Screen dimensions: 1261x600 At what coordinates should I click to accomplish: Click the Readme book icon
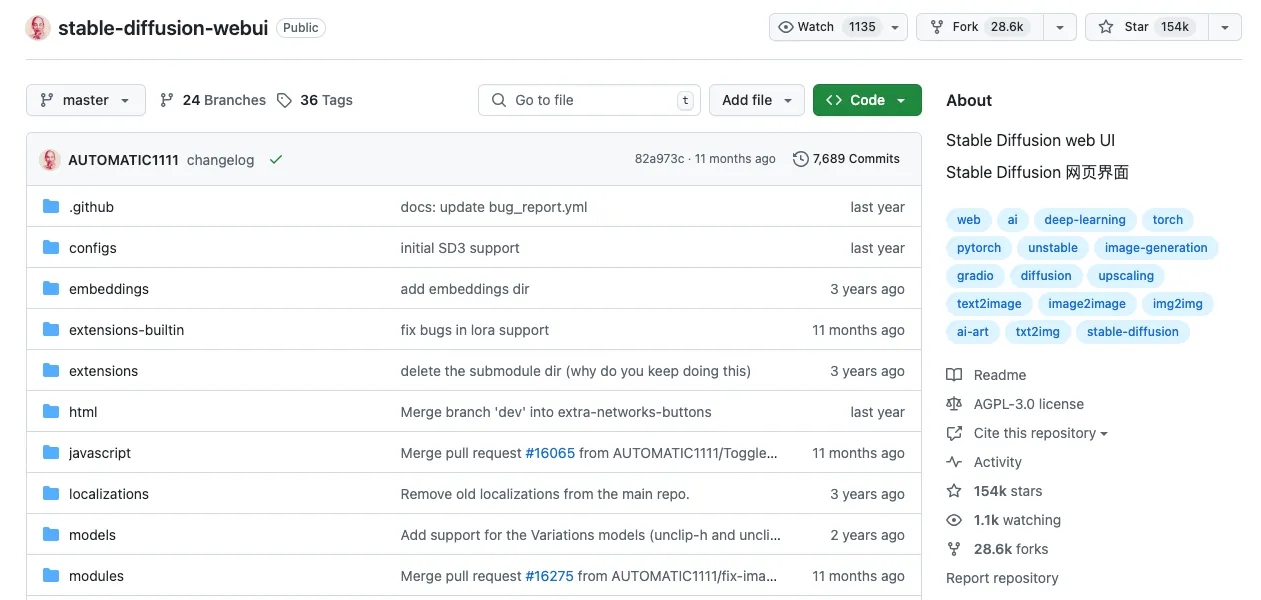[954, 375]
